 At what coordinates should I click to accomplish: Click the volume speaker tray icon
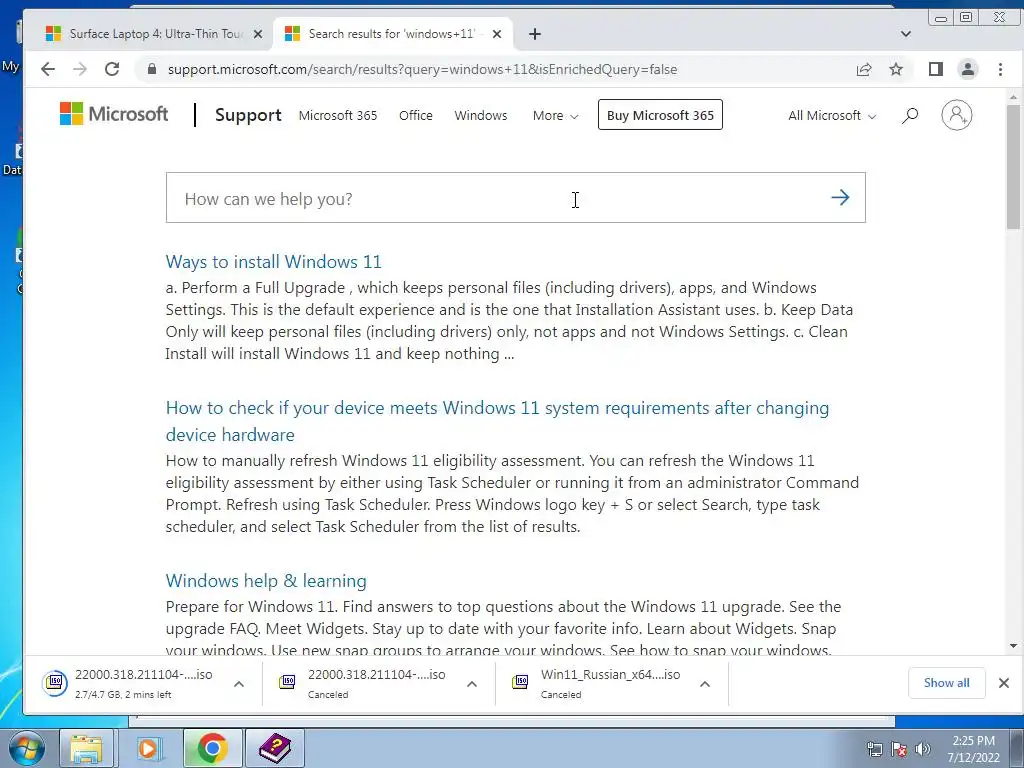tap(923, 749)
